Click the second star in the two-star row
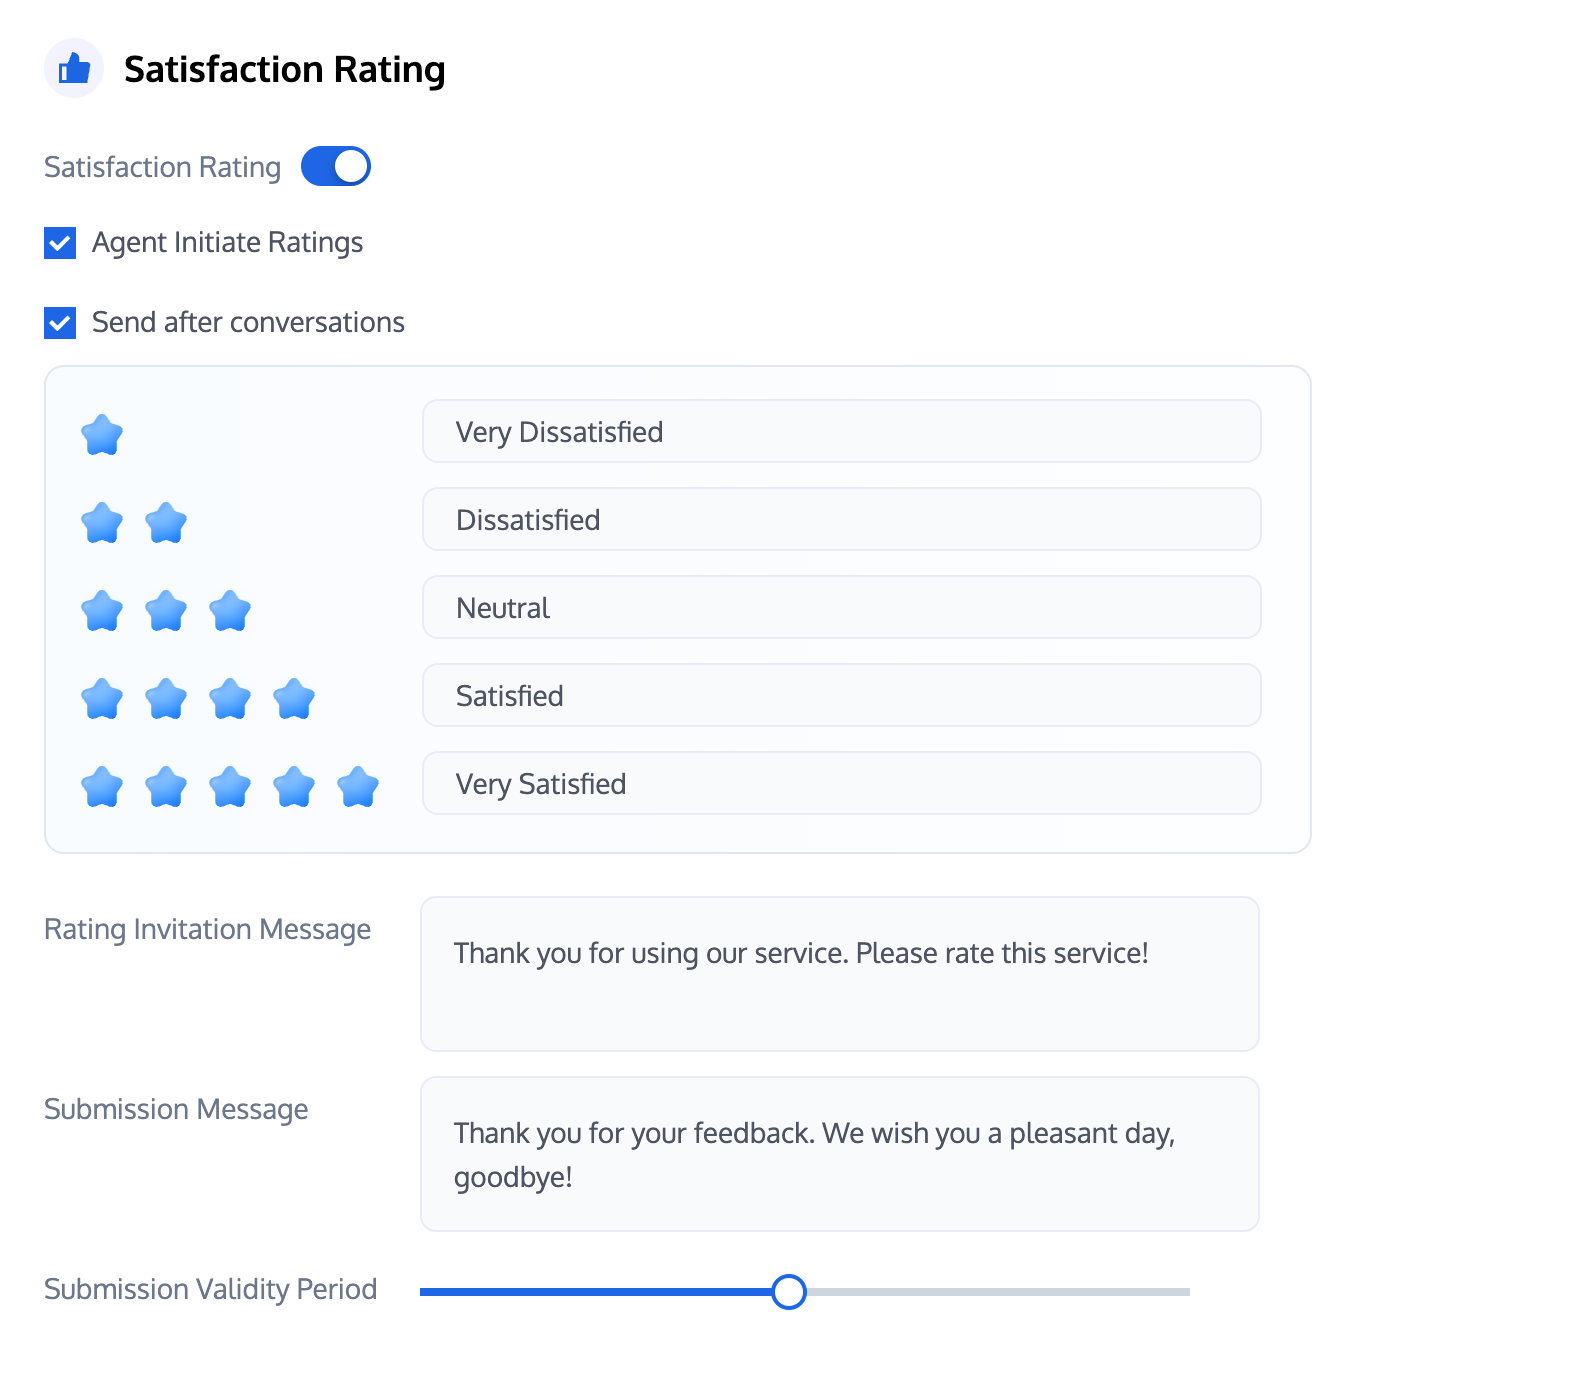 [x=166, y=523]
